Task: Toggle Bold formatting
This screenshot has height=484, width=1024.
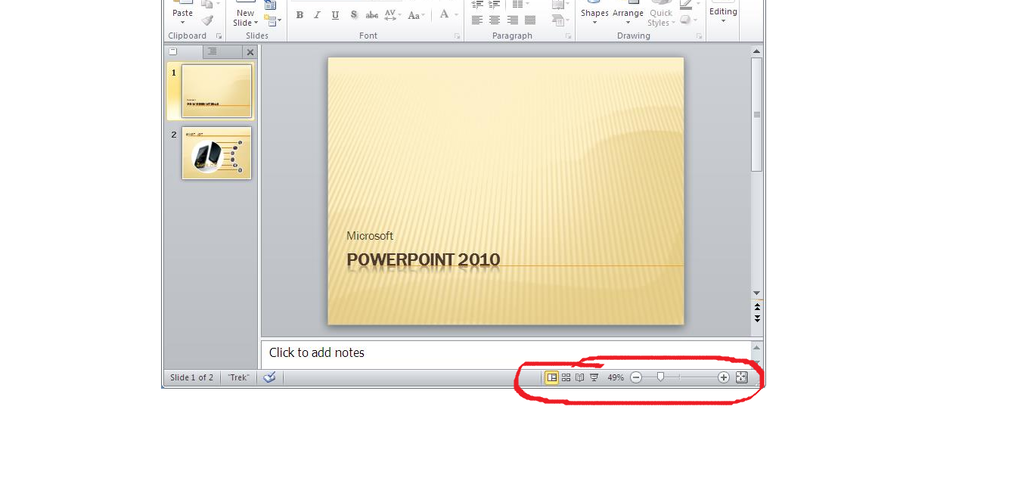Action: point(300,15)
